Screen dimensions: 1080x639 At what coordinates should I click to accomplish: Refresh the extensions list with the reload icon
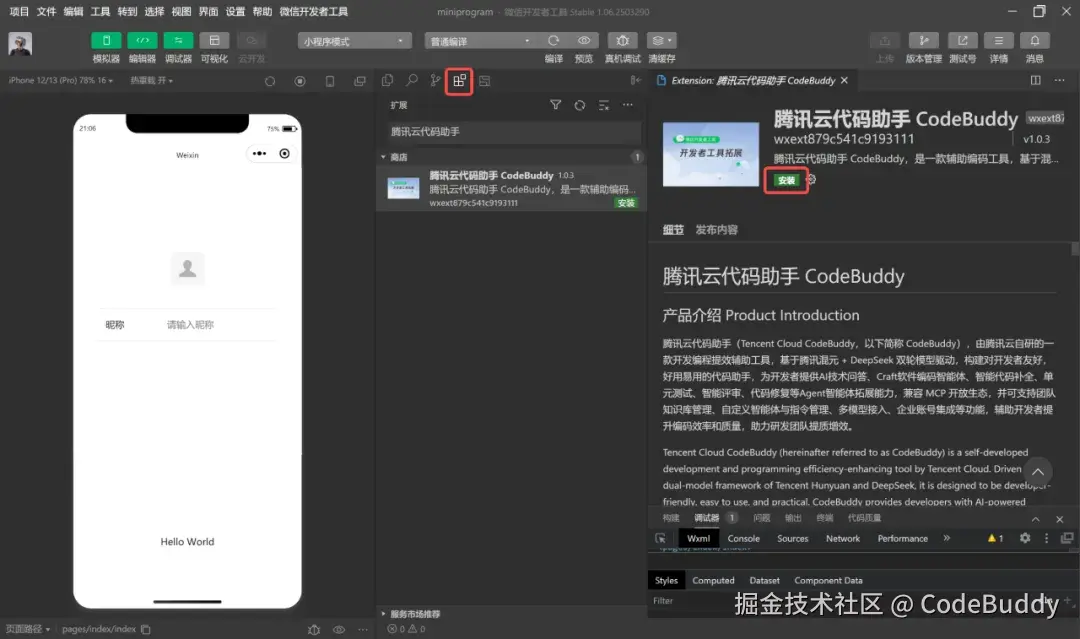[x=579, y=104]
